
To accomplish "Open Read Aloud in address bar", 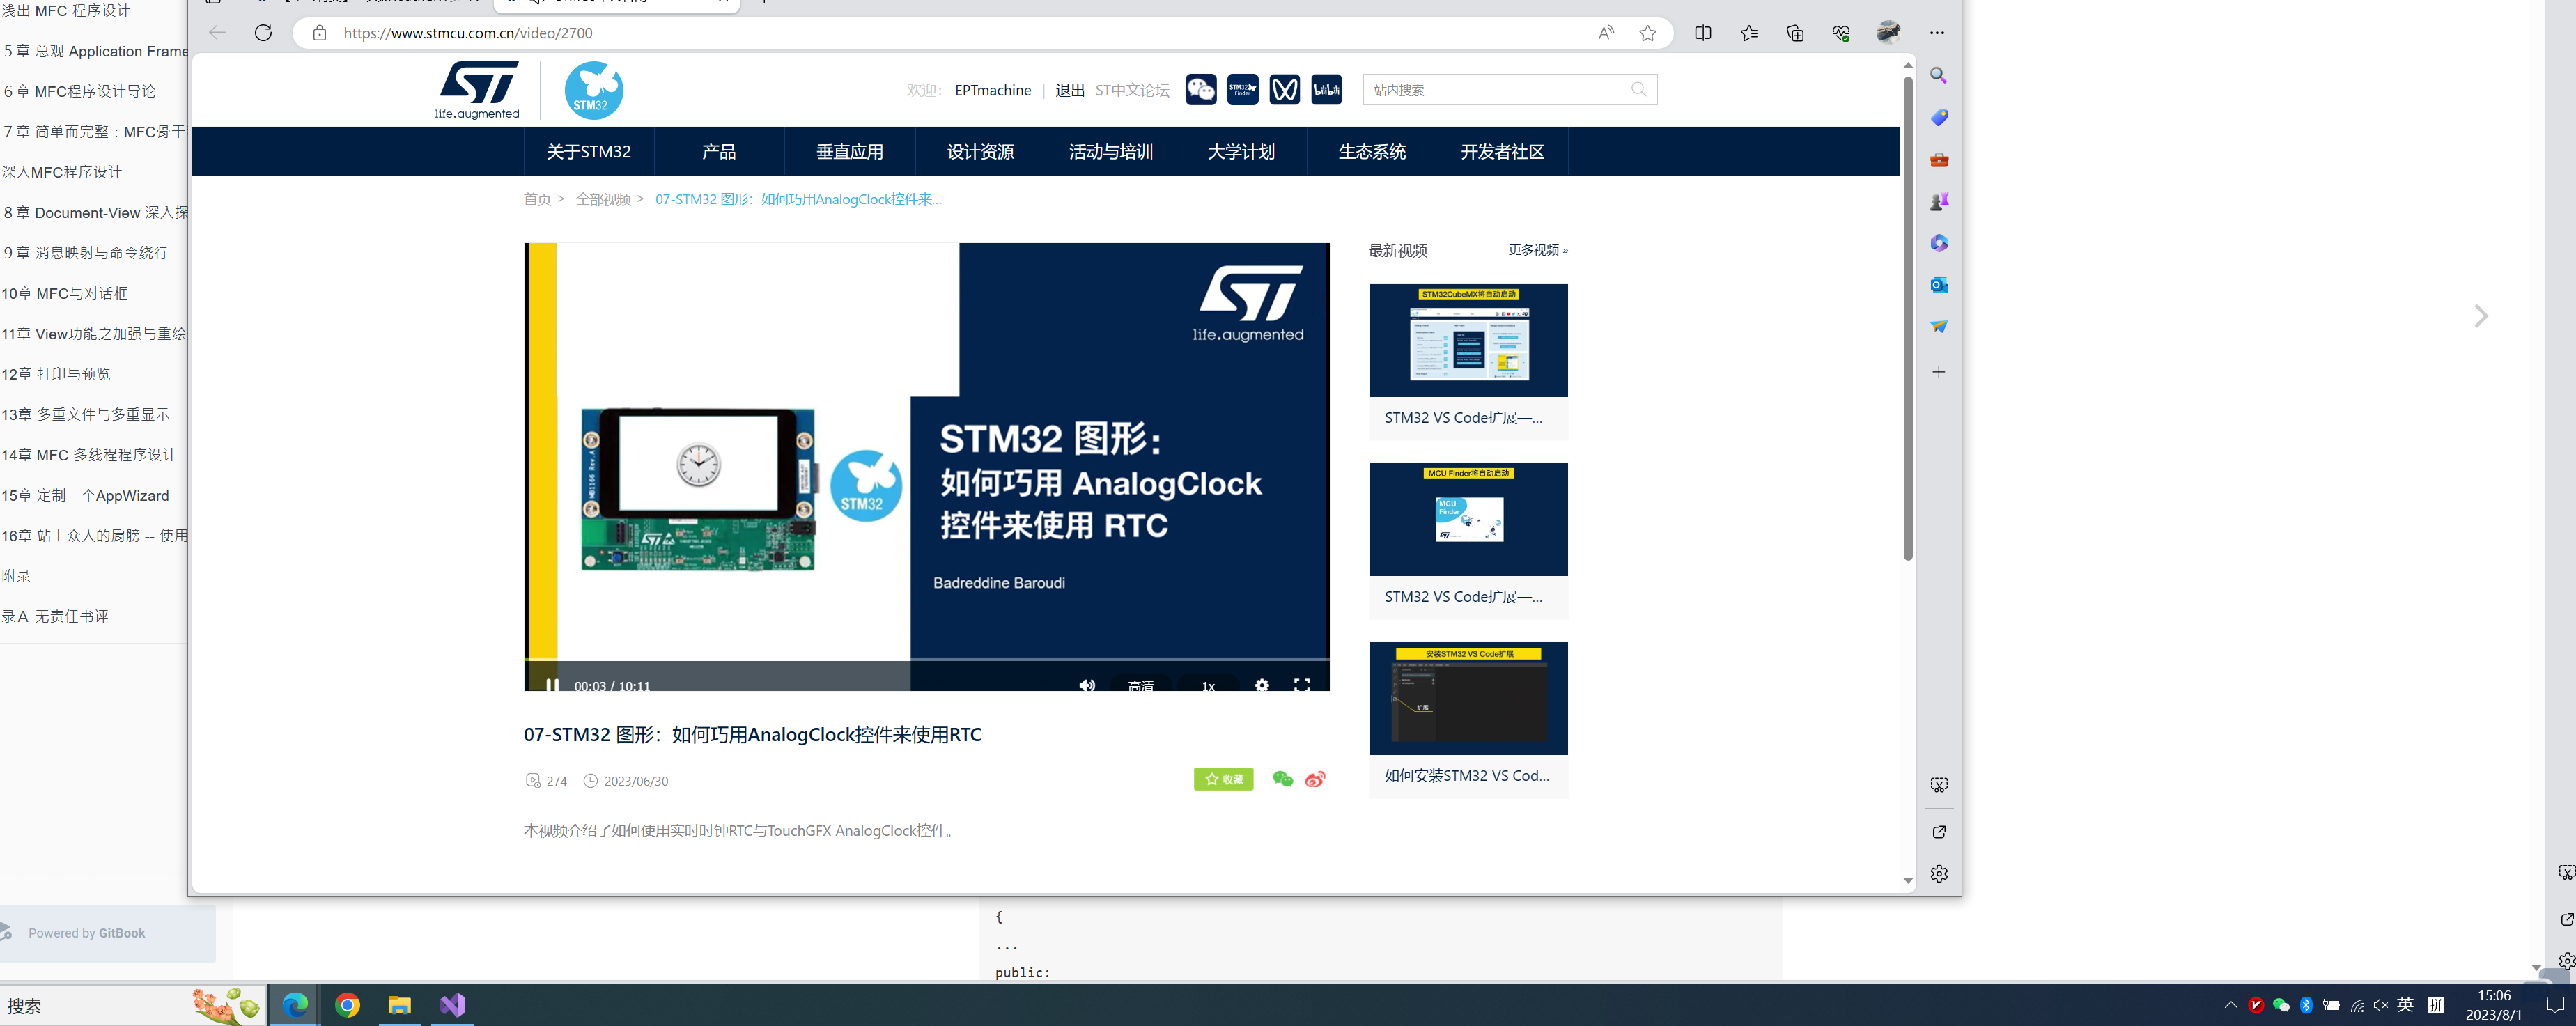I will [x=1606, y=33].
